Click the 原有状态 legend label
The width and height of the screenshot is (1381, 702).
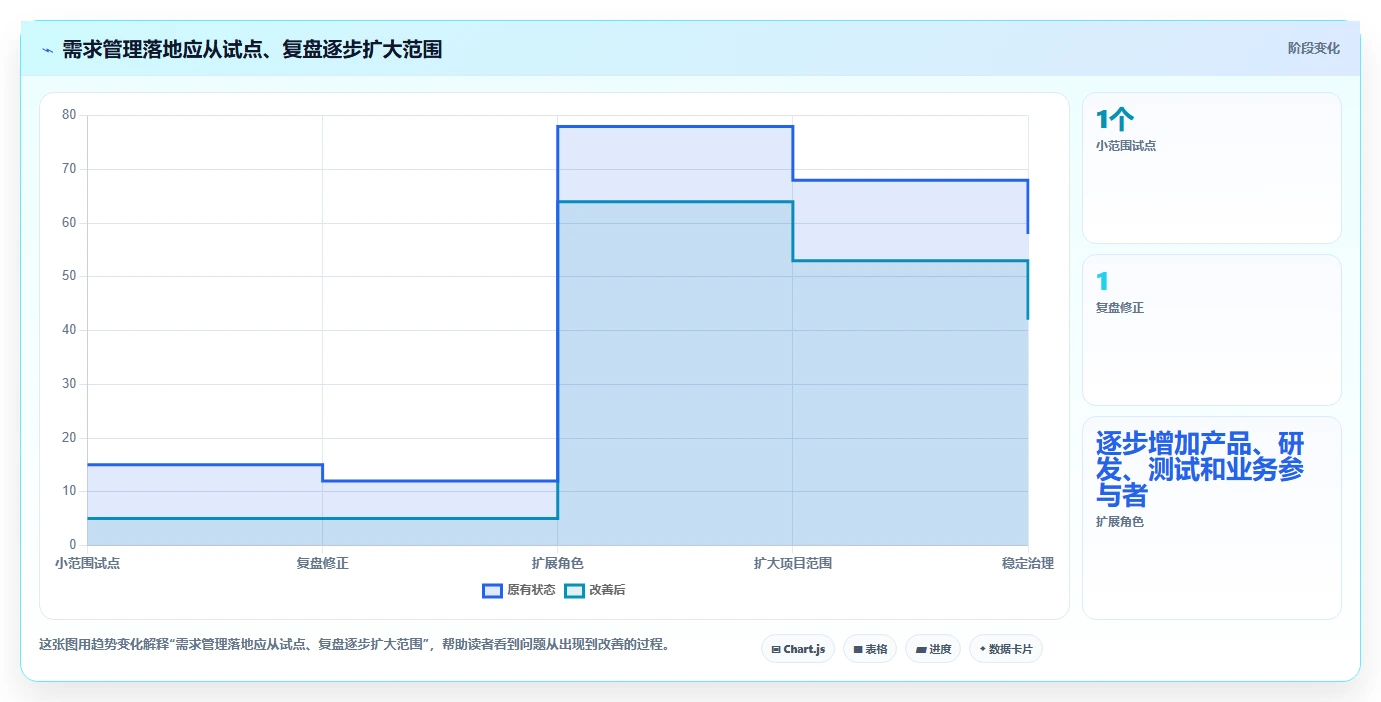[x=531, y=590]
